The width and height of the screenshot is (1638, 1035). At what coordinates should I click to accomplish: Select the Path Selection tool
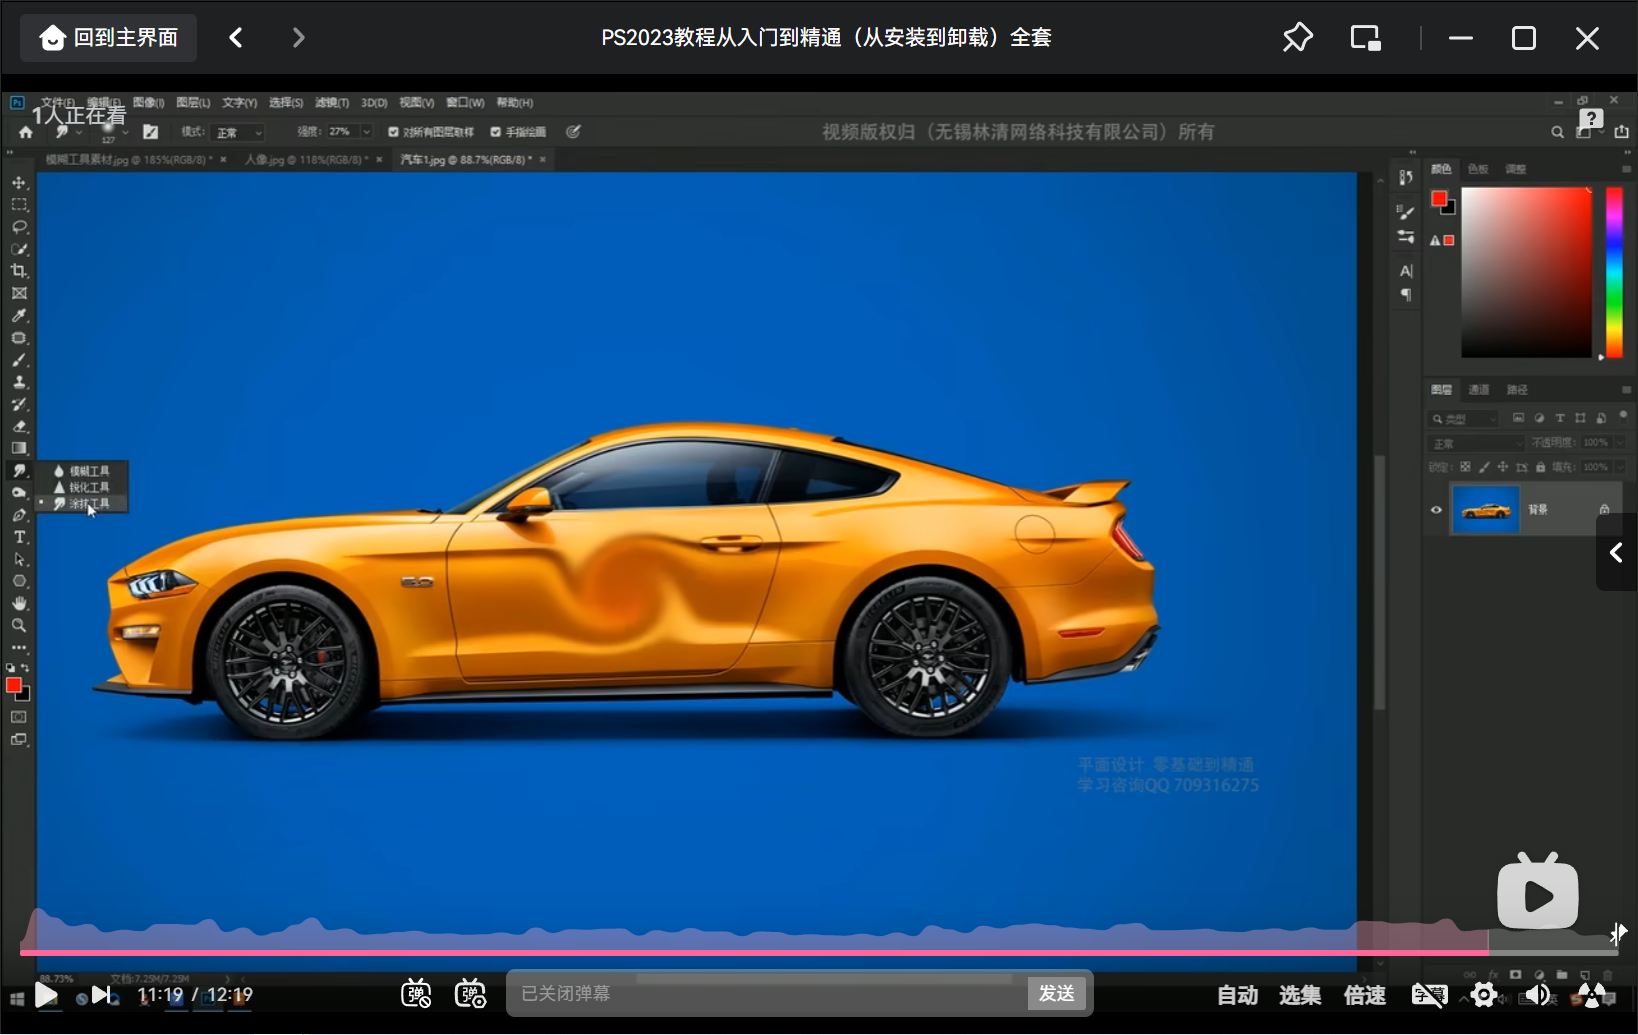[x=19, y=559]
